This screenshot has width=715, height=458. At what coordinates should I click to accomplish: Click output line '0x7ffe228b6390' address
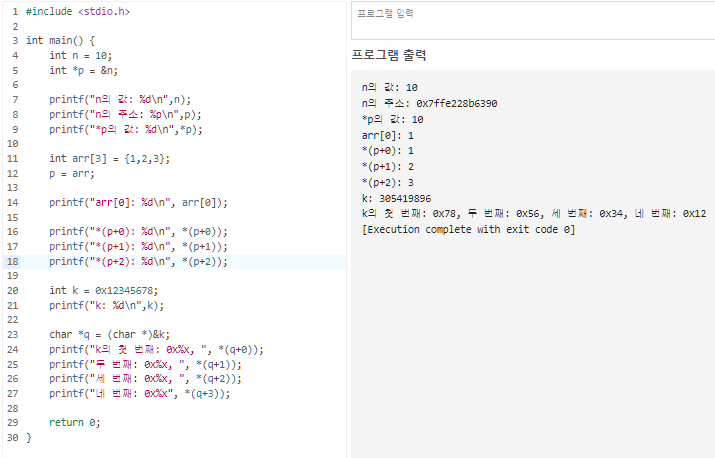[x=456, y=104]
